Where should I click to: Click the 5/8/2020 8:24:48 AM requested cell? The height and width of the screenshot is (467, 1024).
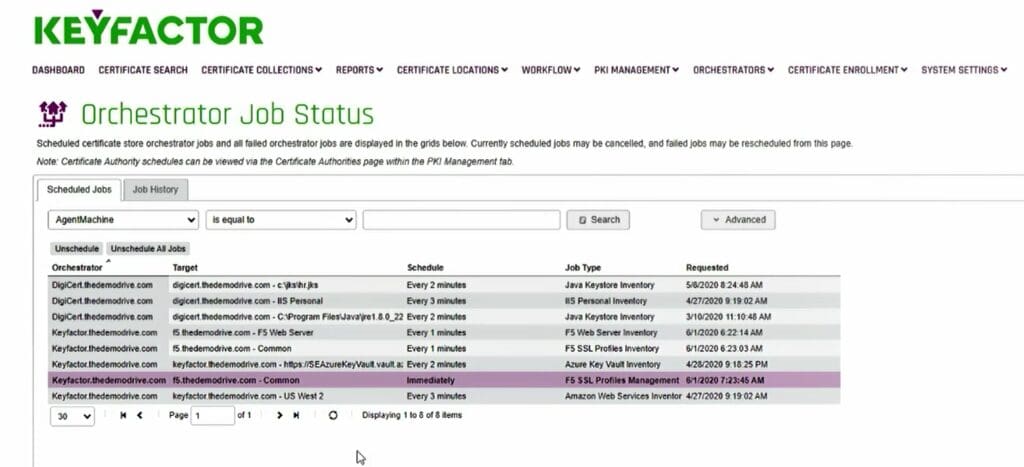point(724,285)
